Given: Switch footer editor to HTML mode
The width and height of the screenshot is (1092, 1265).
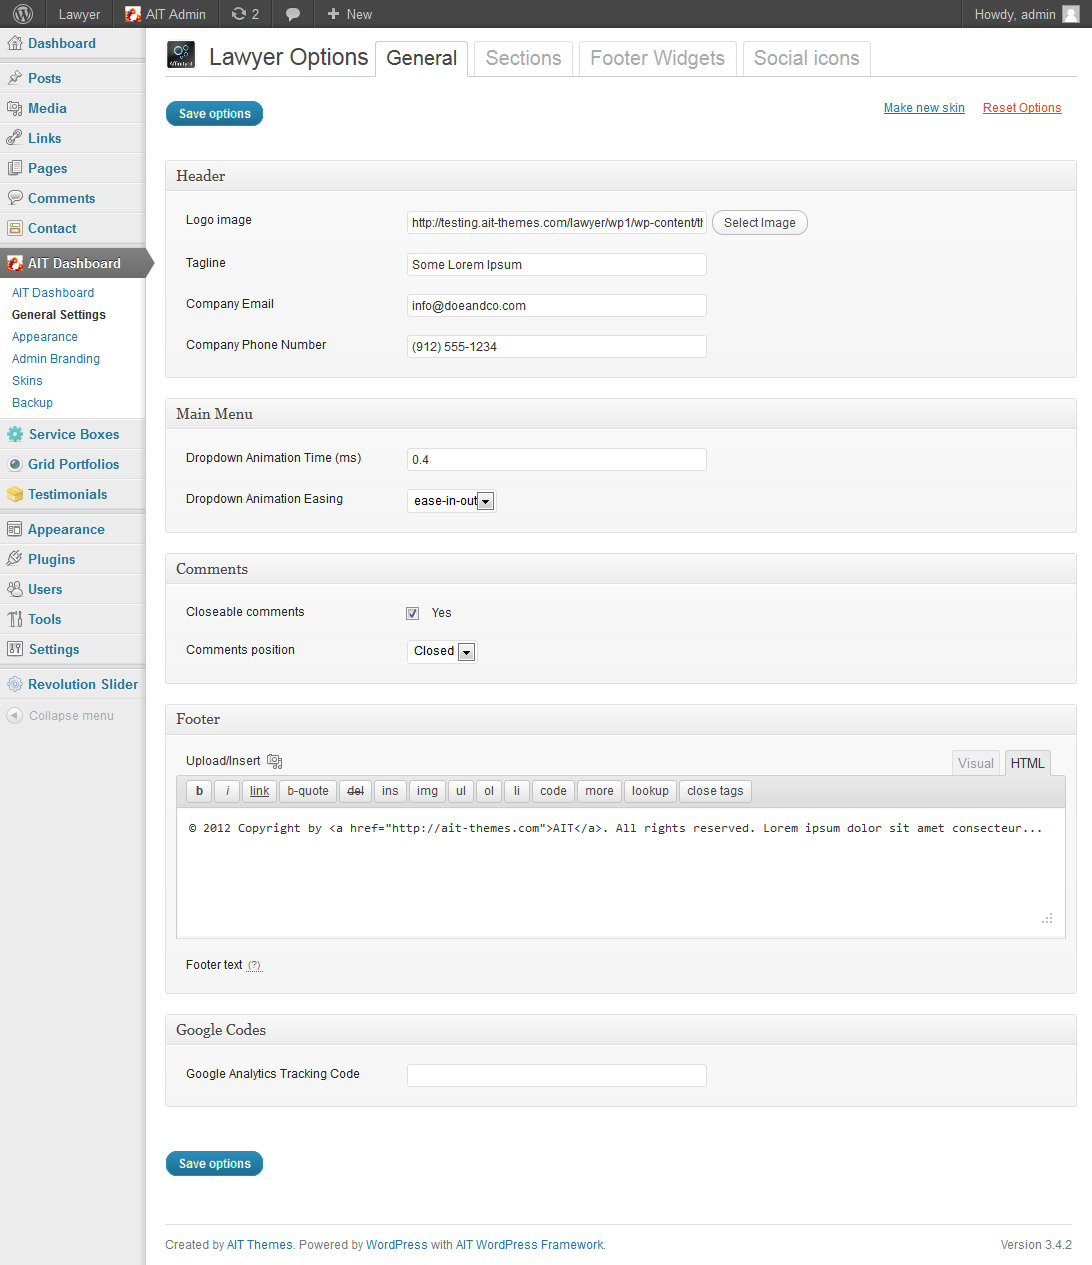Looking at the screenshot, I should click(1027, 763).
